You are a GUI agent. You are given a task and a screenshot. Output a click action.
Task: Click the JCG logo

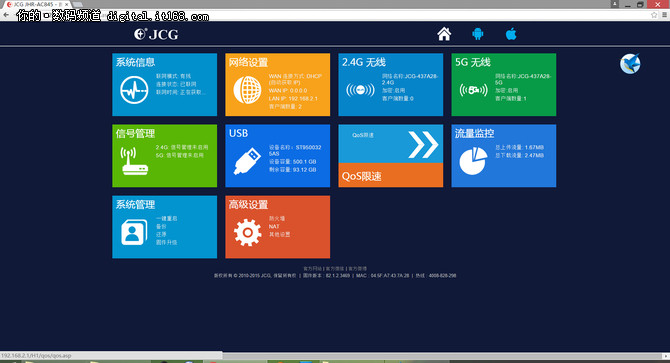click(x=156, y=34)
